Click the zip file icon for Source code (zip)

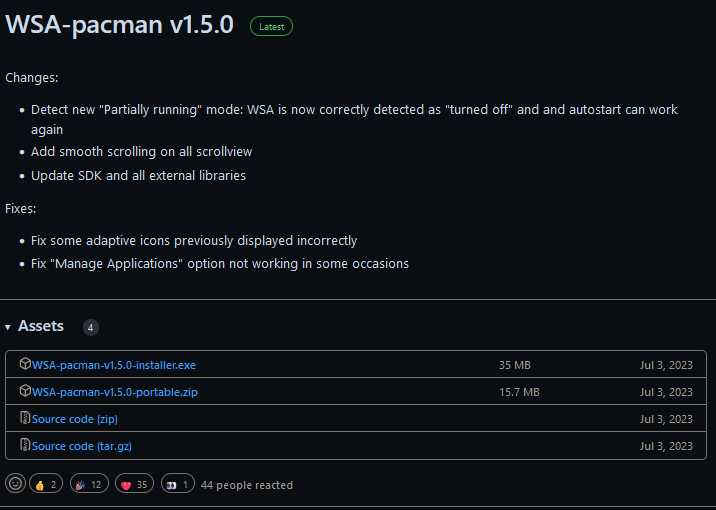[25, 419]
